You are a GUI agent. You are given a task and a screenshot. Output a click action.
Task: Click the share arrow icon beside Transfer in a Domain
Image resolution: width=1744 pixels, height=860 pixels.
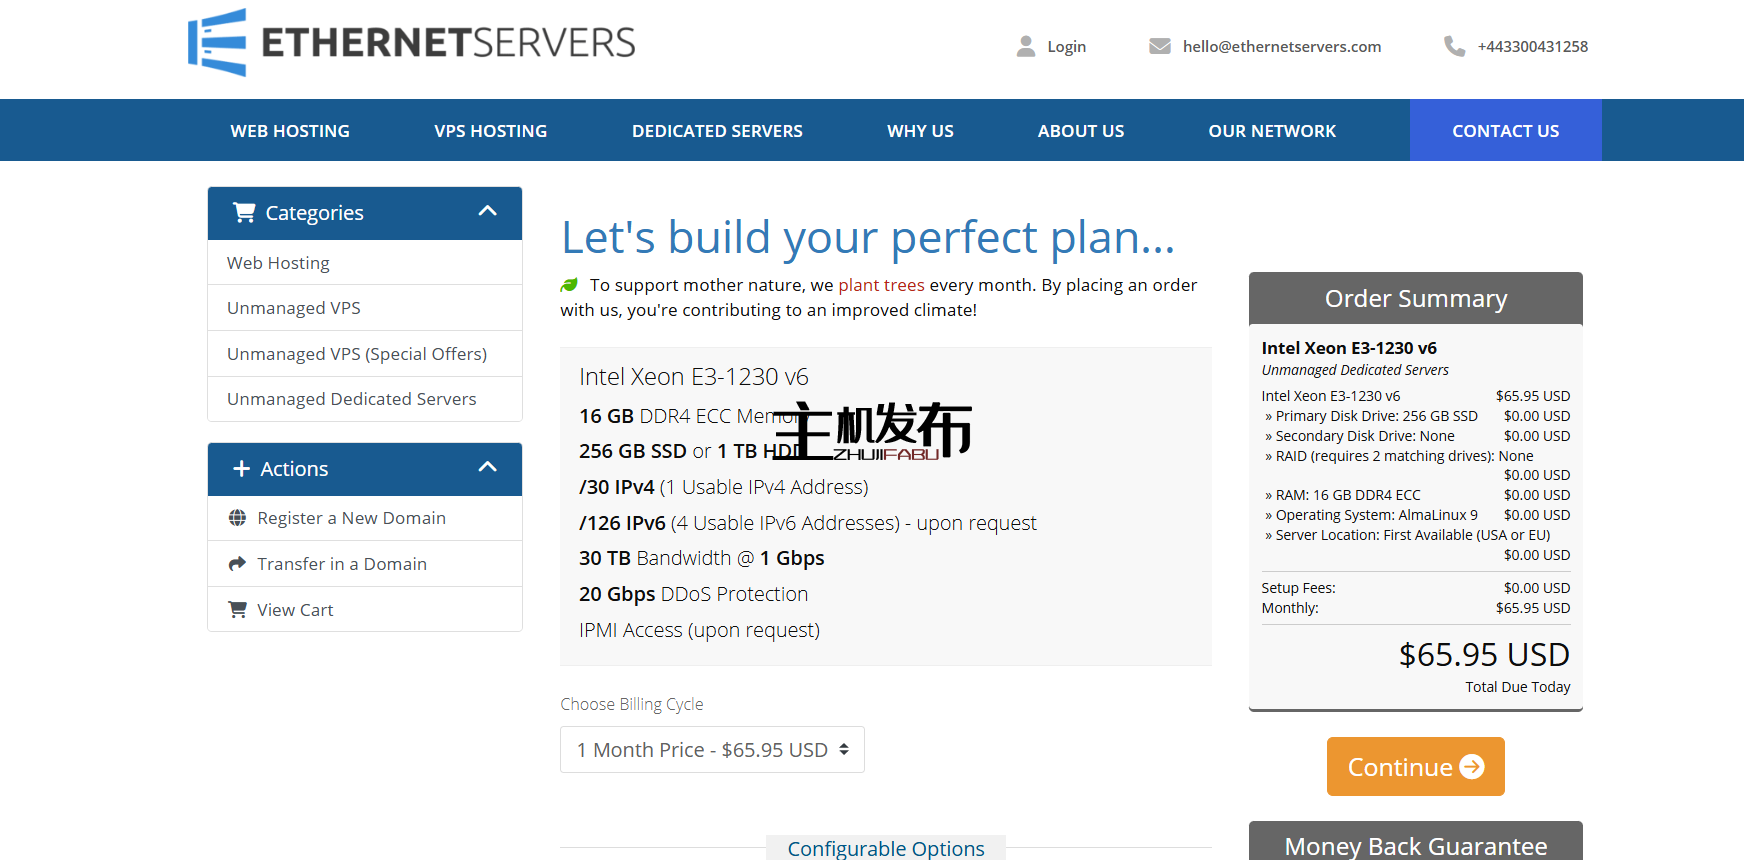(237, 564)
